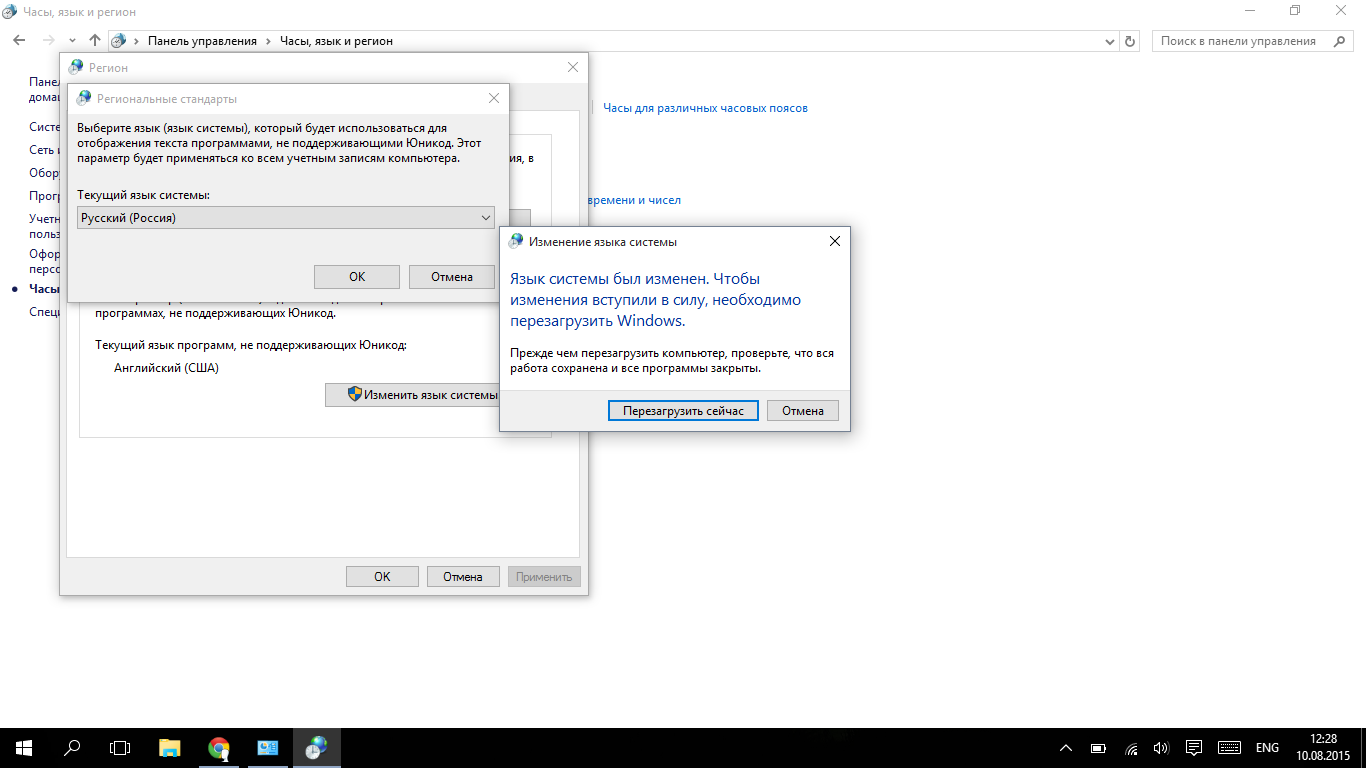Select Панель управления in breadcrumb path
This screenshot has width=1366, height=768.
(x=202, y=41)
